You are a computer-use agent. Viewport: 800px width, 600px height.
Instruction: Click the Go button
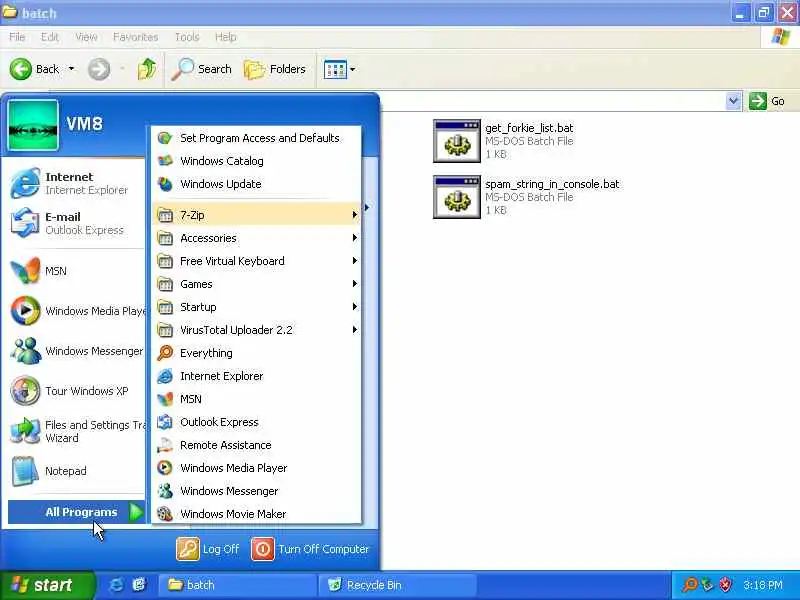[767, 101]
